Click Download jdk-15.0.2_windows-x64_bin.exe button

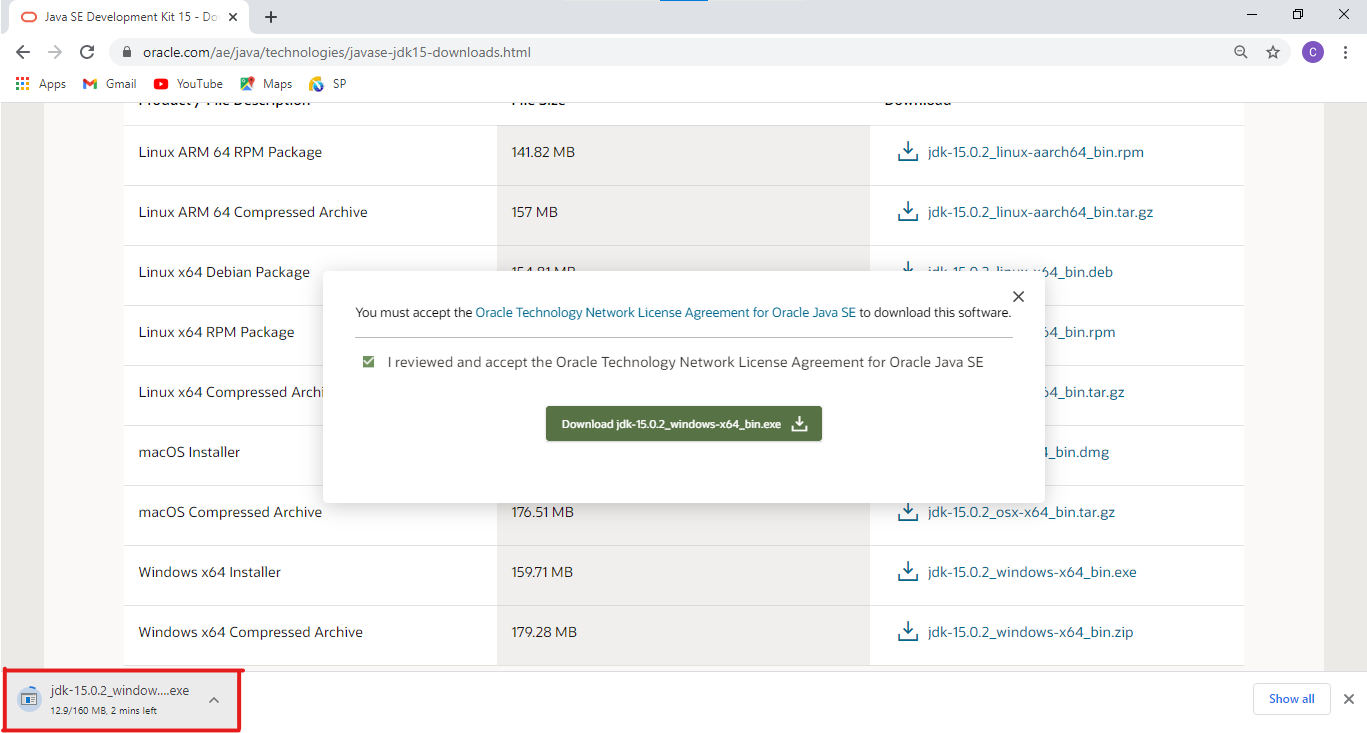pyautogui.click(x=683, y=424)
